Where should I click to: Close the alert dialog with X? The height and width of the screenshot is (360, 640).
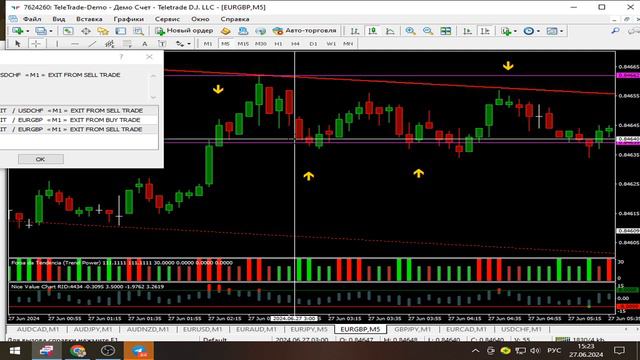(x=149, y=57)
